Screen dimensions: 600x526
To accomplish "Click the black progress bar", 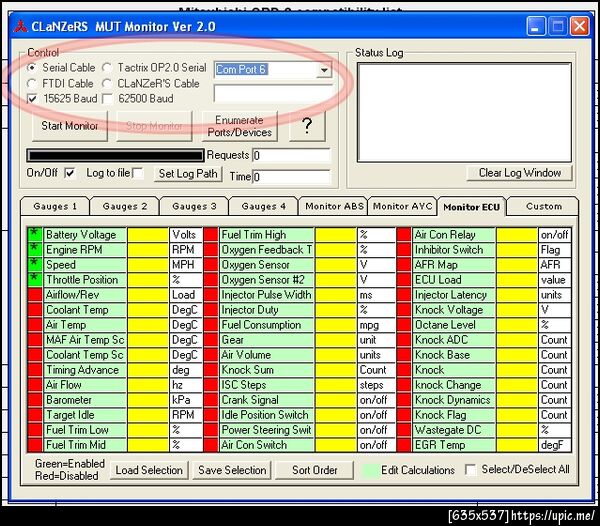I will pos(115,155).
